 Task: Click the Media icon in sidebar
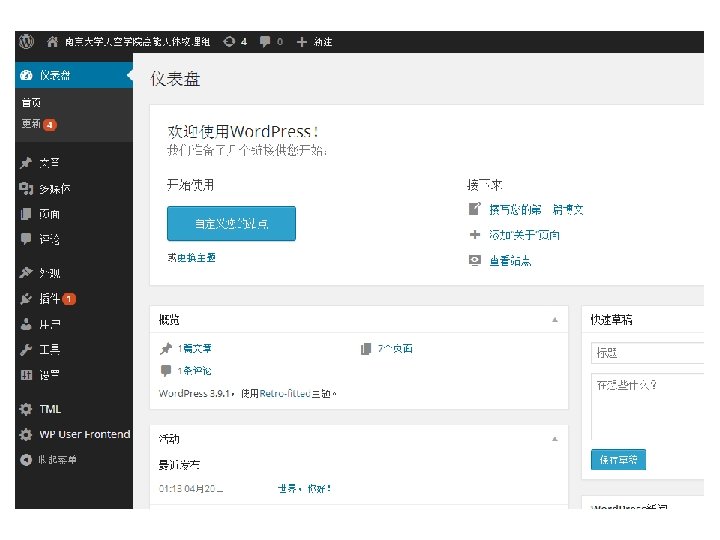(x=26, y=188)
